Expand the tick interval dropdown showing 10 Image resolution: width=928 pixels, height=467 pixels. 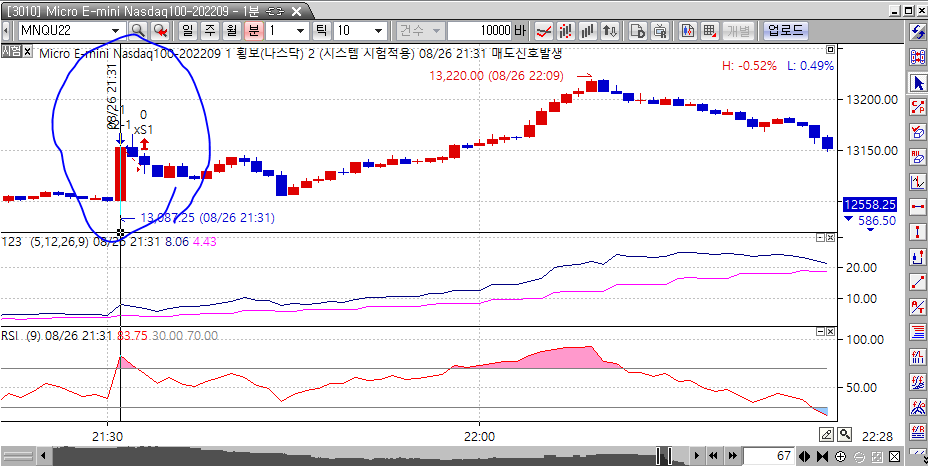[380, 30]
